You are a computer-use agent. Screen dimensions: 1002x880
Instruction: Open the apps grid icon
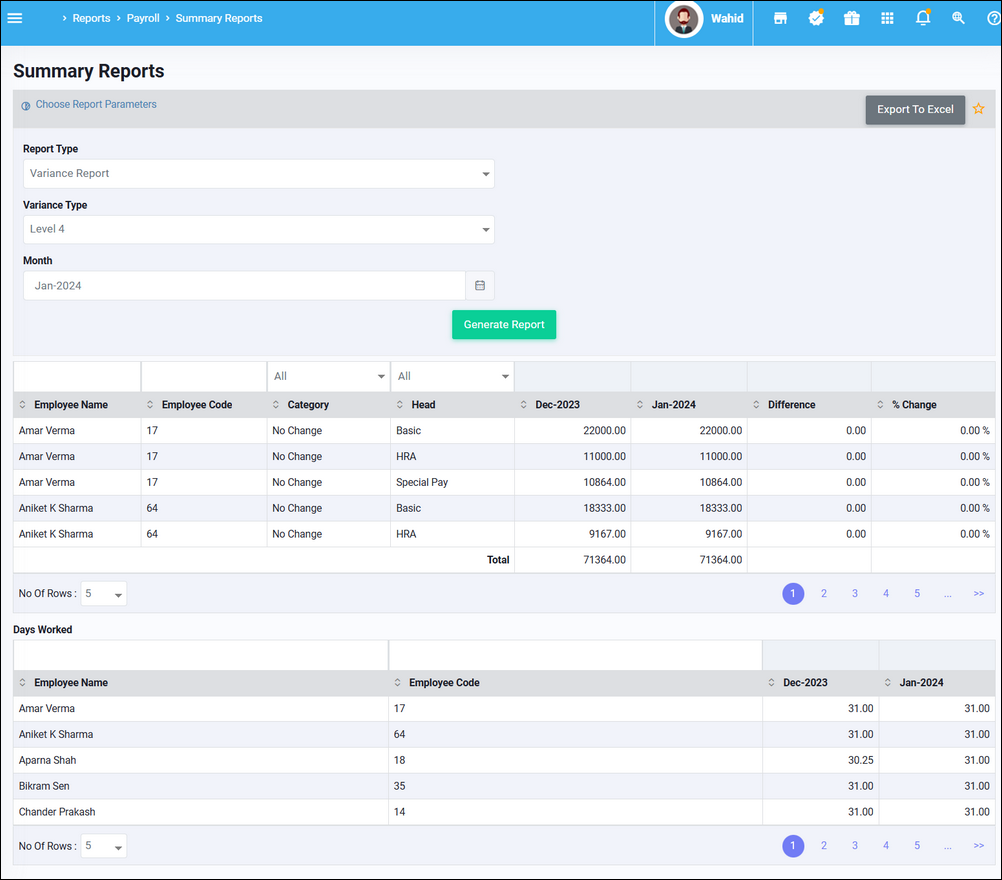(887, 18)
